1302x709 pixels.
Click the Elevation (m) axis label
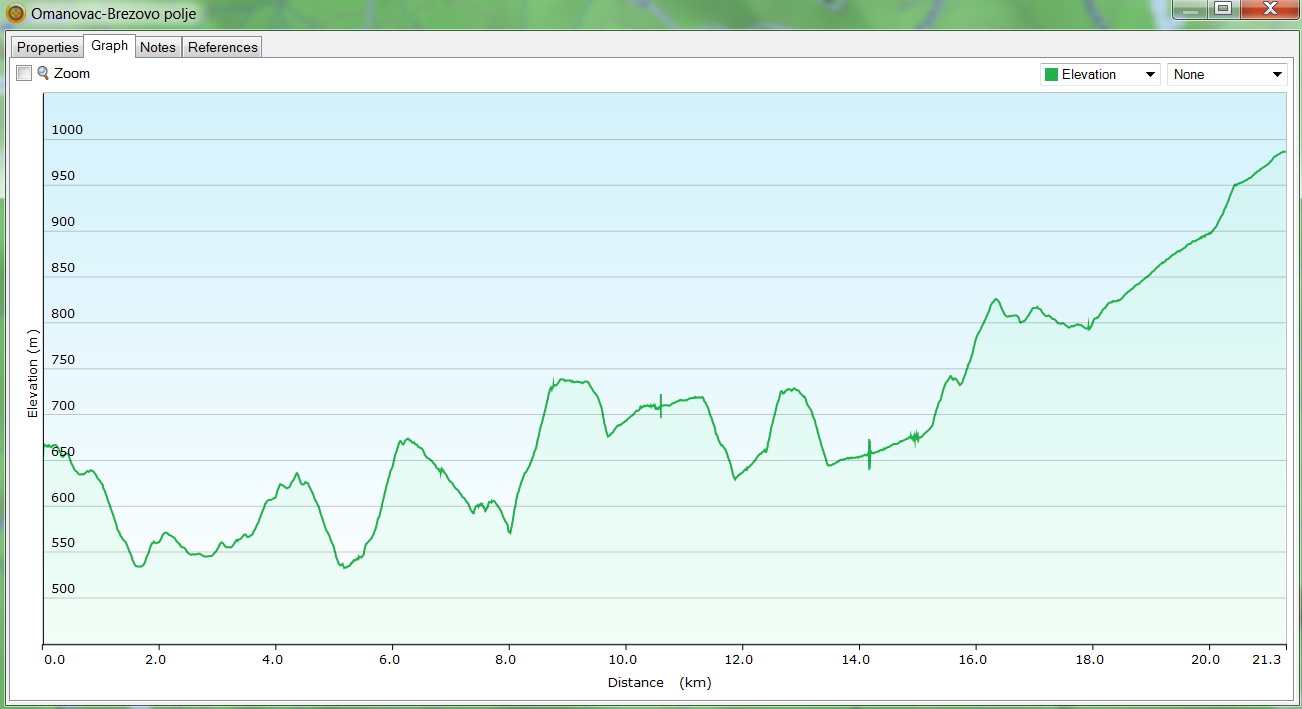(33, 376)
